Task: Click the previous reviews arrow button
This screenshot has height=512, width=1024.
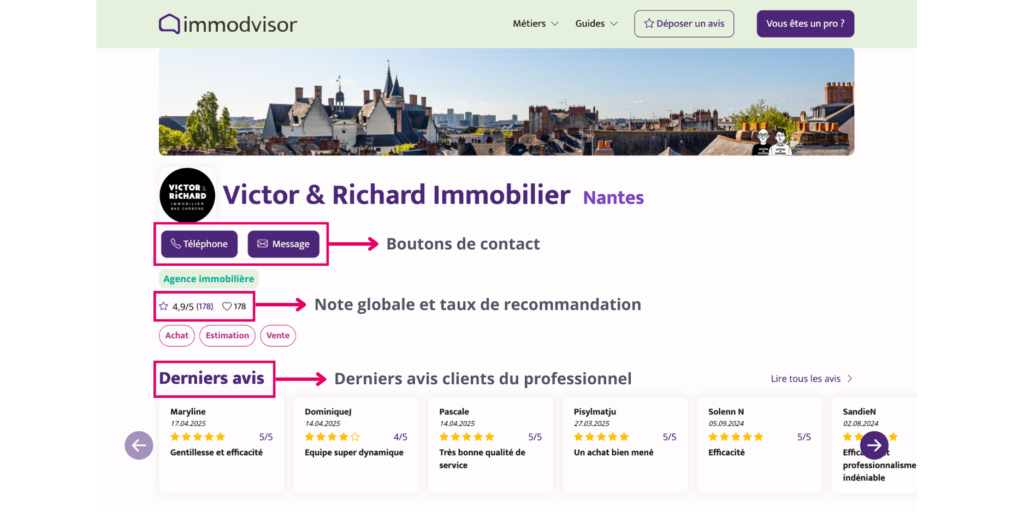Action: point(139,445)
